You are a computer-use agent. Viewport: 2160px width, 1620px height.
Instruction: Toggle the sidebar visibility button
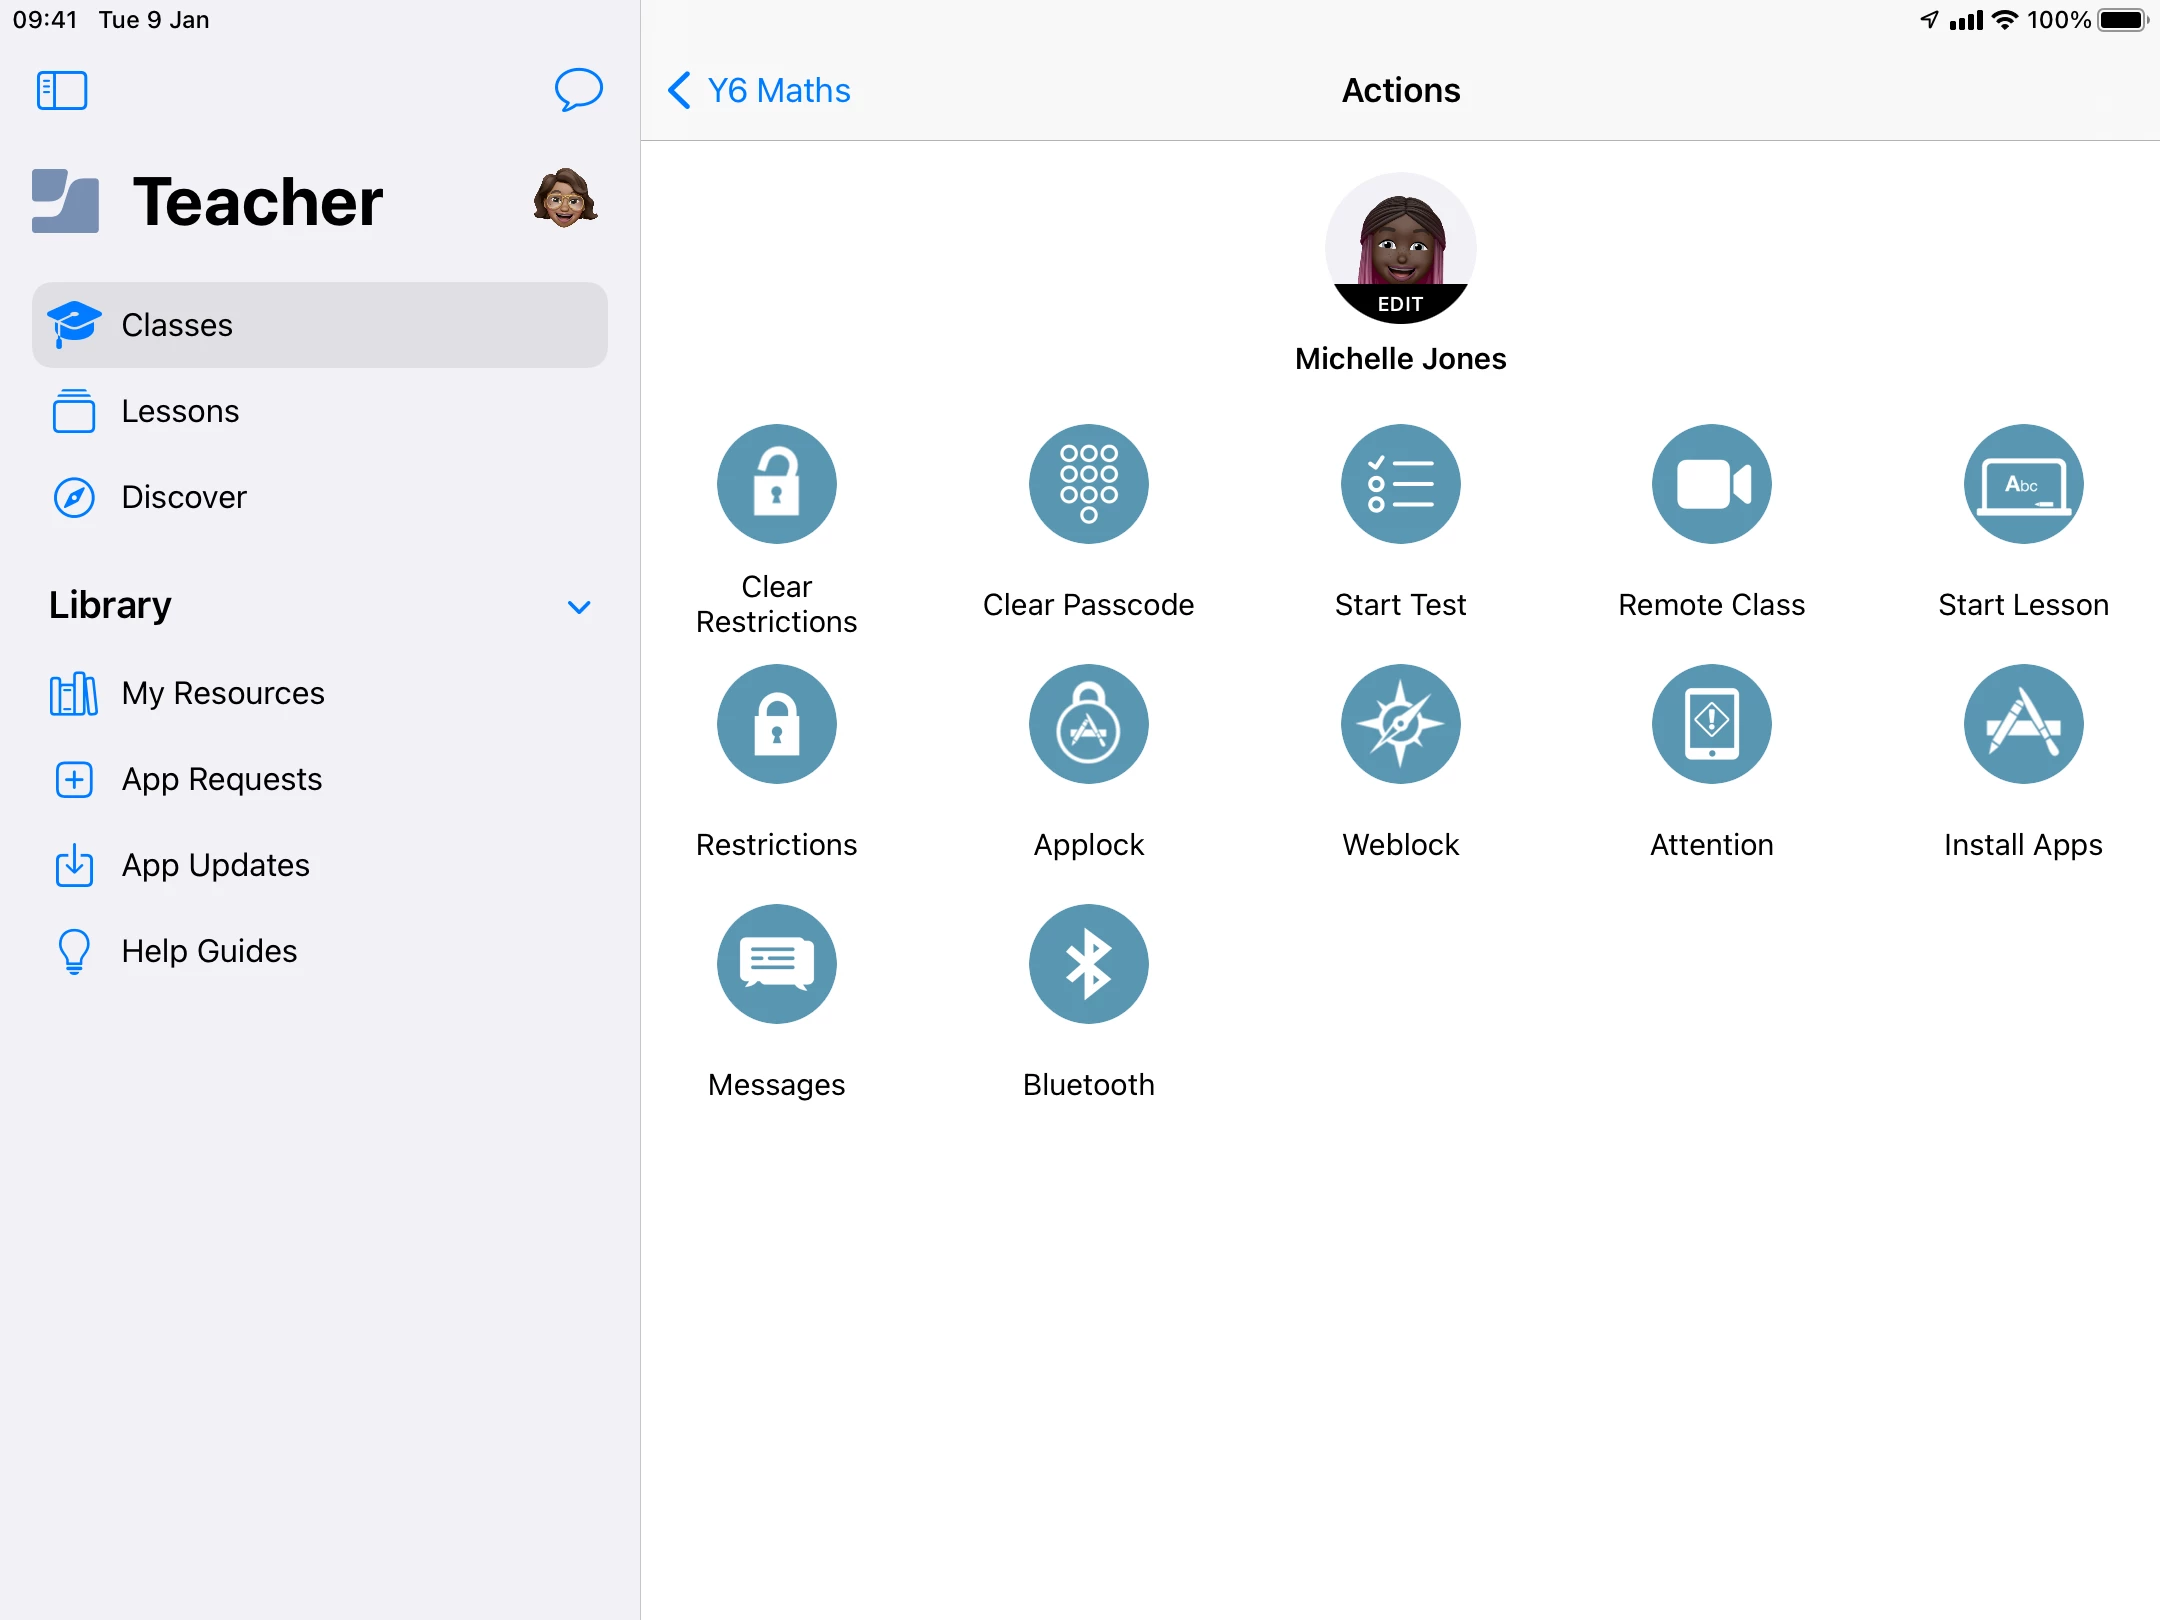coord(62,90)
